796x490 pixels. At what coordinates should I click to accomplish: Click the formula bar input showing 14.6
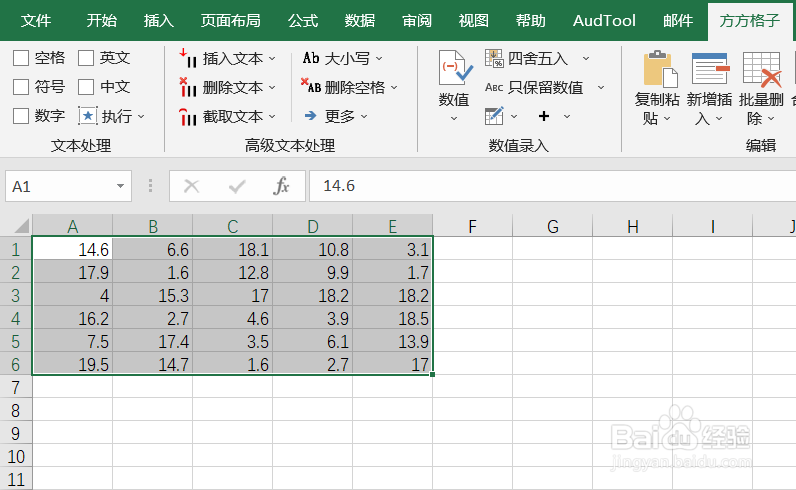pos(550,186)
